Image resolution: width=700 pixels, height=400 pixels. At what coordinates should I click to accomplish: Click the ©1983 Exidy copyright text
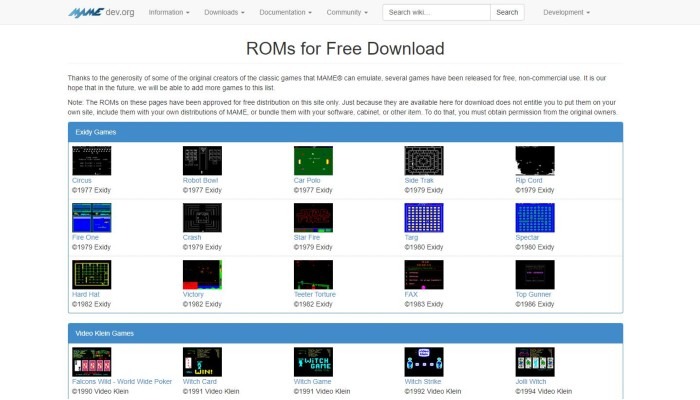(424, 304)
